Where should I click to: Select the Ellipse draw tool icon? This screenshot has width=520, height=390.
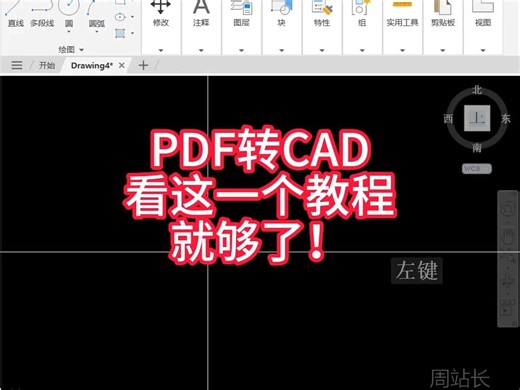pyautogui.click(x=120, y=17)
